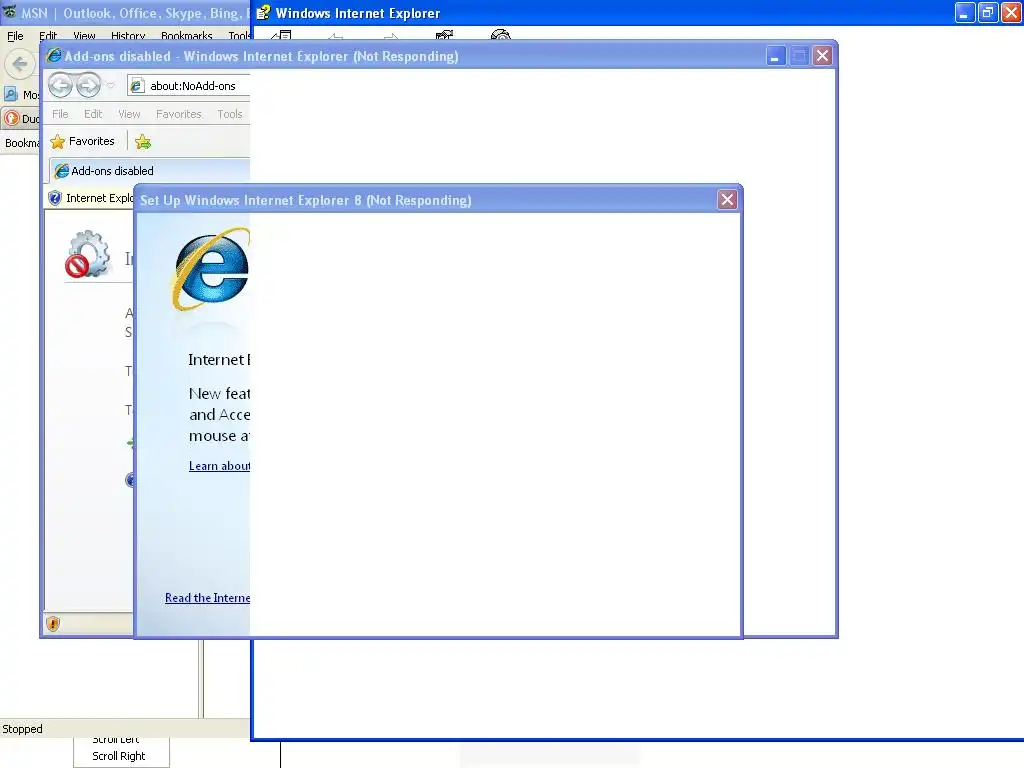This screenshot has height=768, width=1024.
Task: Click Back arrow in Add-ons disabled IE window
Action: 60,85
